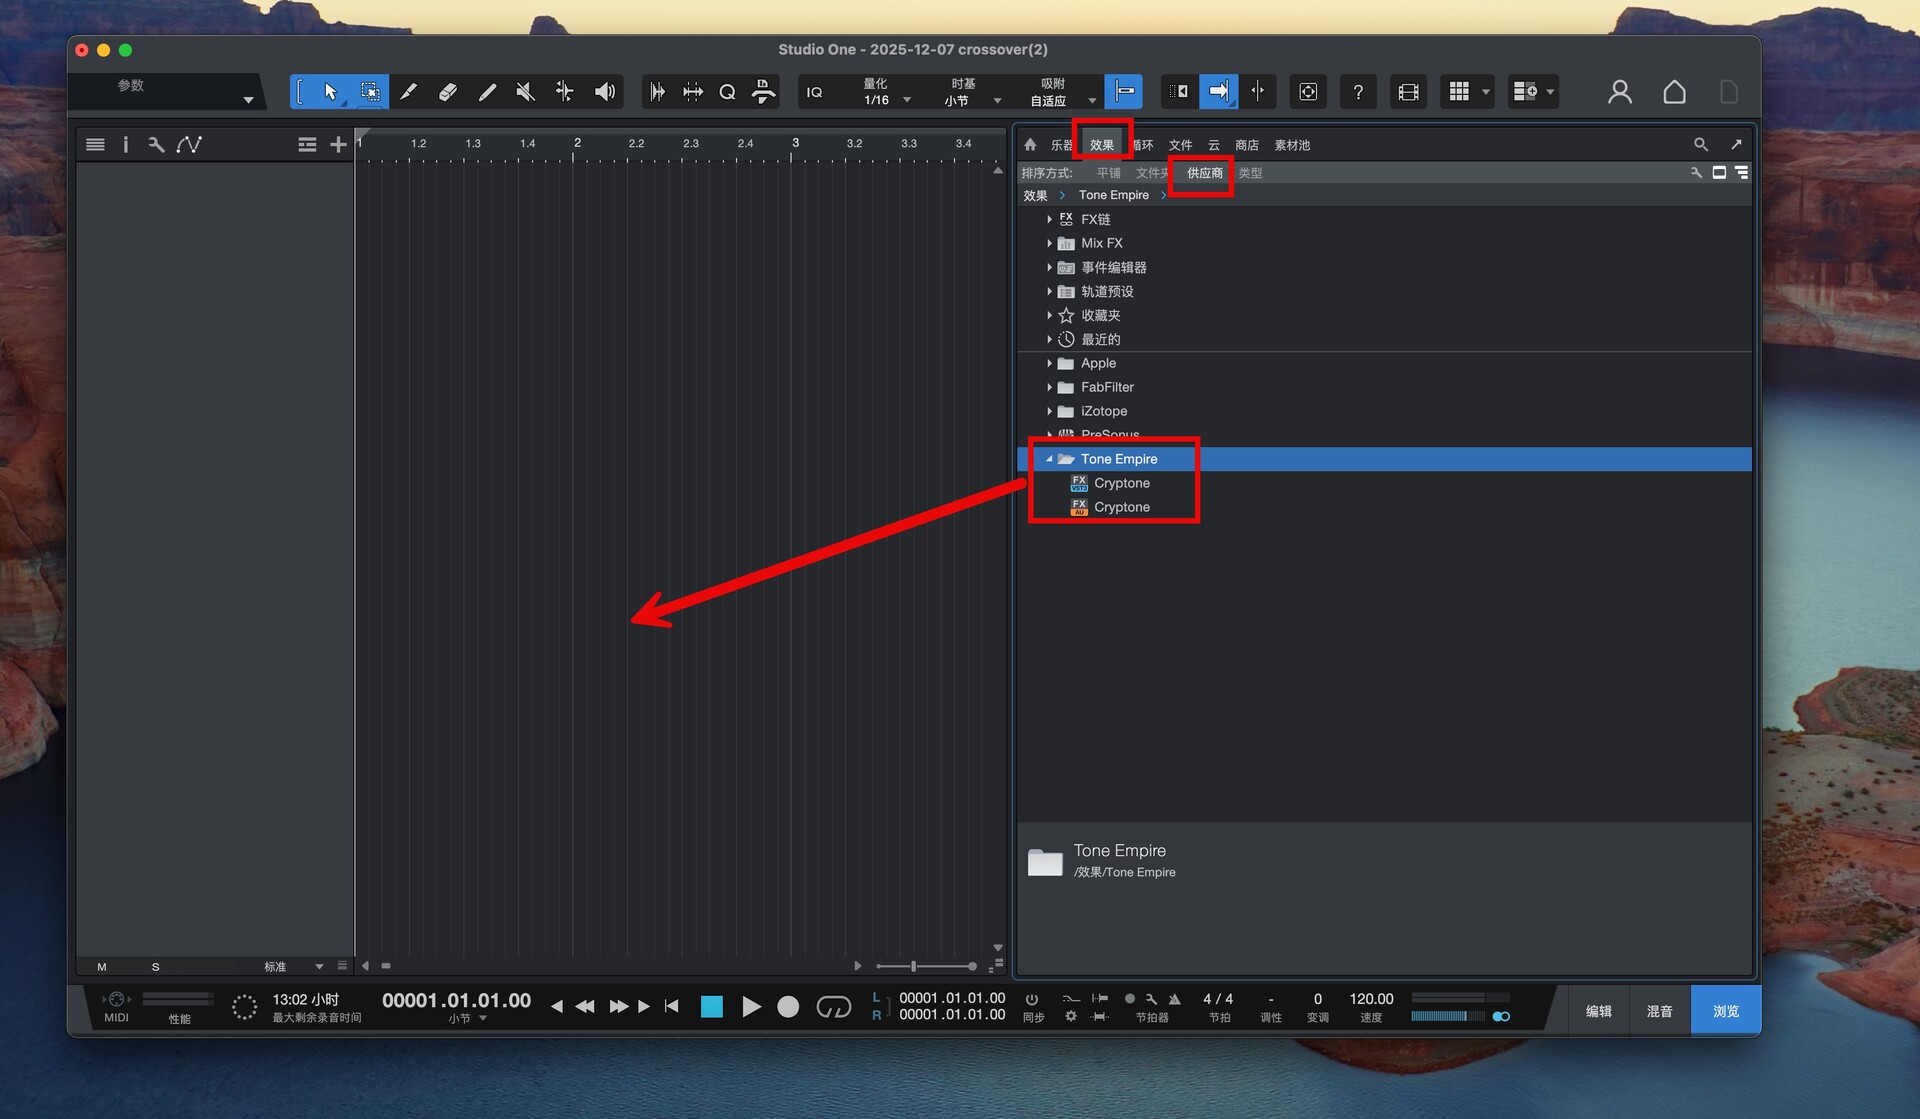Collapse the Tone Empire folder
Image resolution: width=1920 pixels, height=1119 pixels.
click(x=1049, y=459)
